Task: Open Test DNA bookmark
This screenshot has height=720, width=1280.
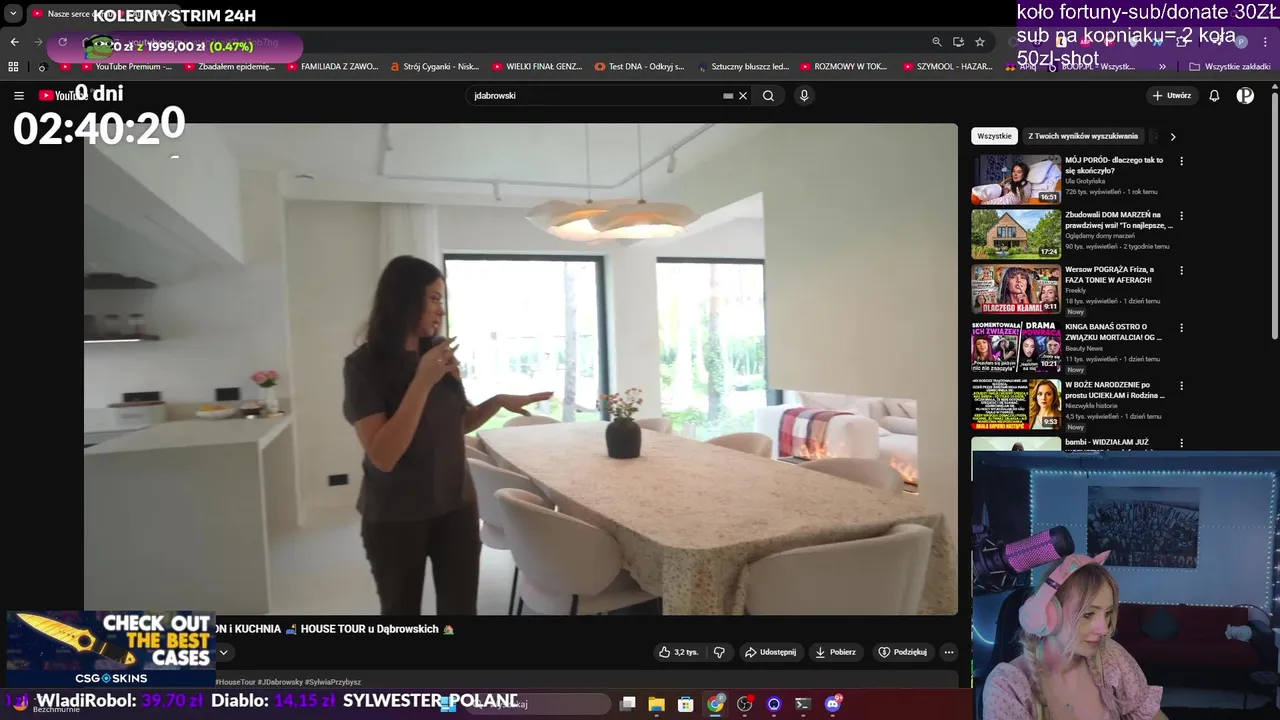Action: coord(640,67)
